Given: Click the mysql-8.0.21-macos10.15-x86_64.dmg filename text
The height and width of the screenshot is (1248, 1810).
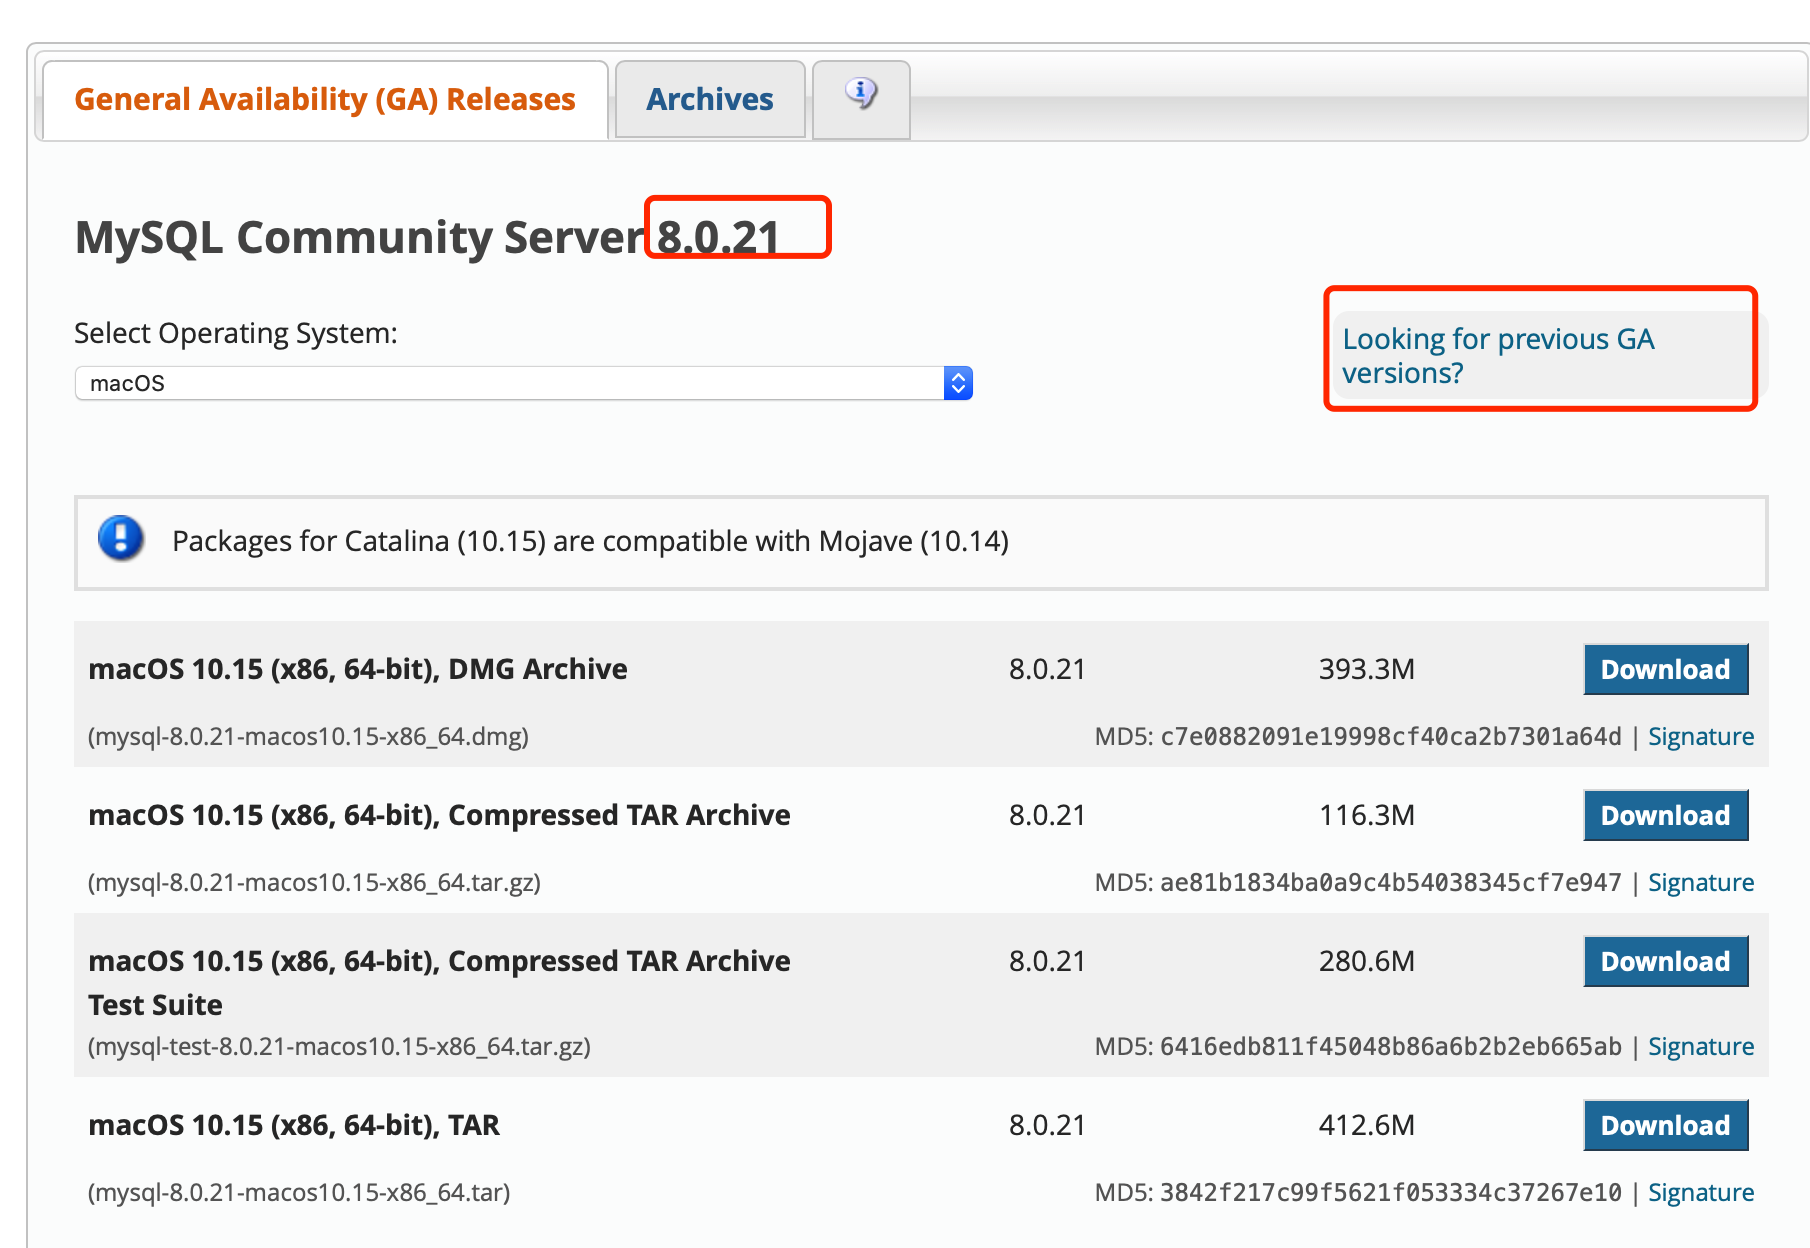Looking at the screenshot, I should 308,737.
